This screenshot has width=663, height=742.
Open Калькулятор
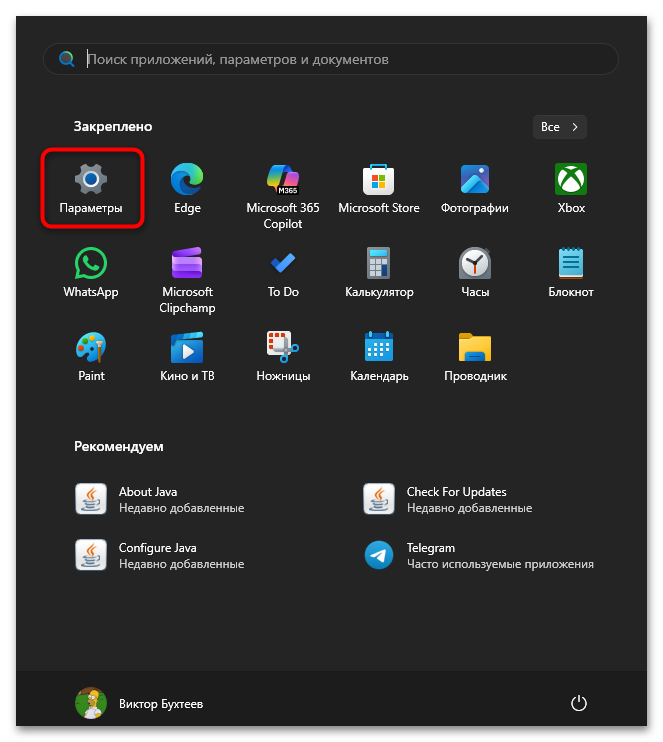(379, 273)
